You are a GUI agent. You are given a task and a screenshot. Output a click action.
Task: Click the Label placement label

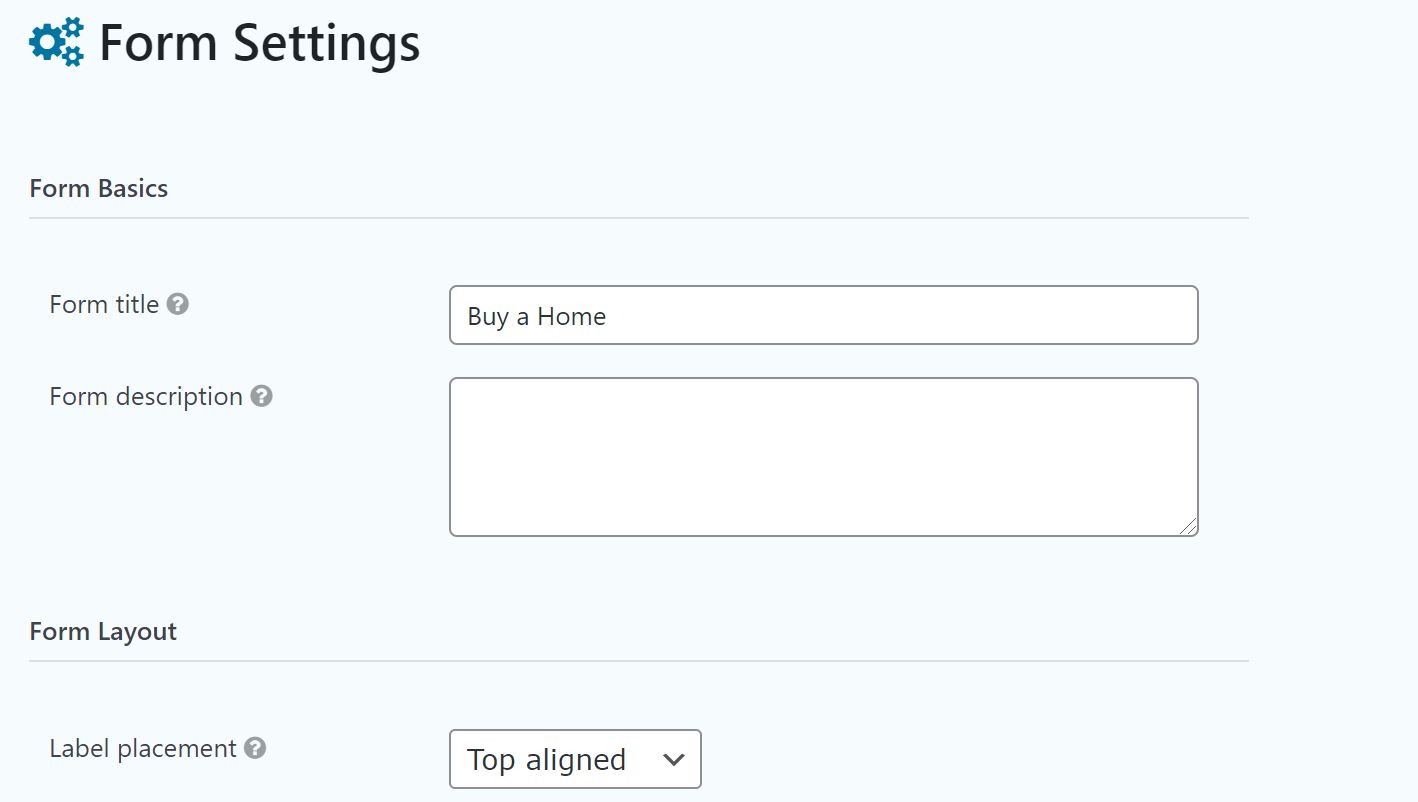(x=143, y=748)
